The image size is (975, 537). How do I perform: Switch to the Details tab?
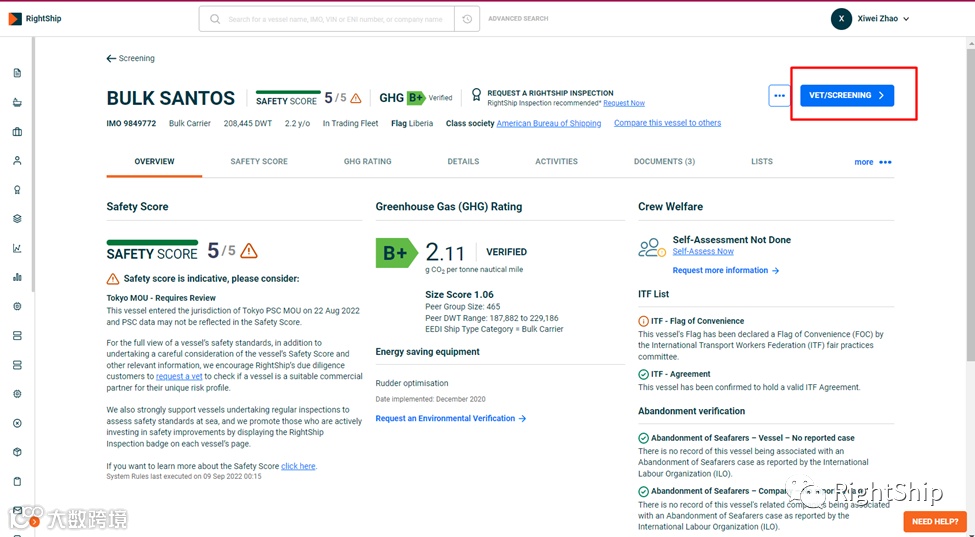(463, 162)
